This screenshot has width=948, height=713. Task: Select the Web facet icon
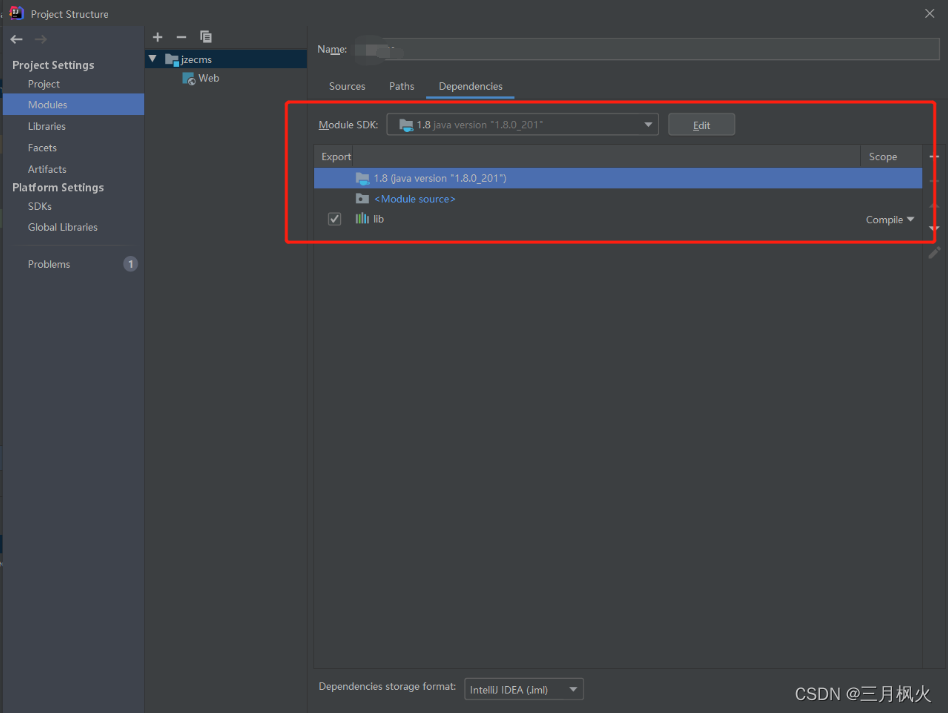tap(189, 78)
